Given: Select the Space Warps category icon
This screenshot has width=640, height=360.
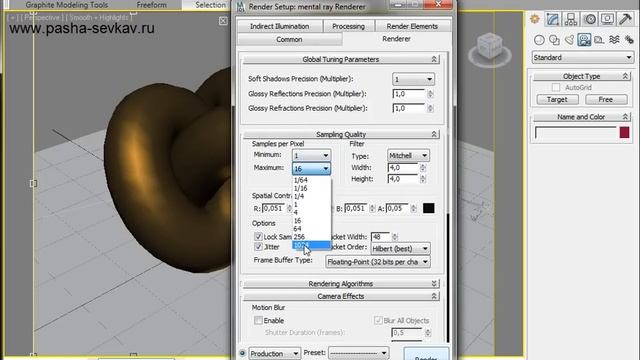Looking at the screenshot, I should tap(614, 40).
